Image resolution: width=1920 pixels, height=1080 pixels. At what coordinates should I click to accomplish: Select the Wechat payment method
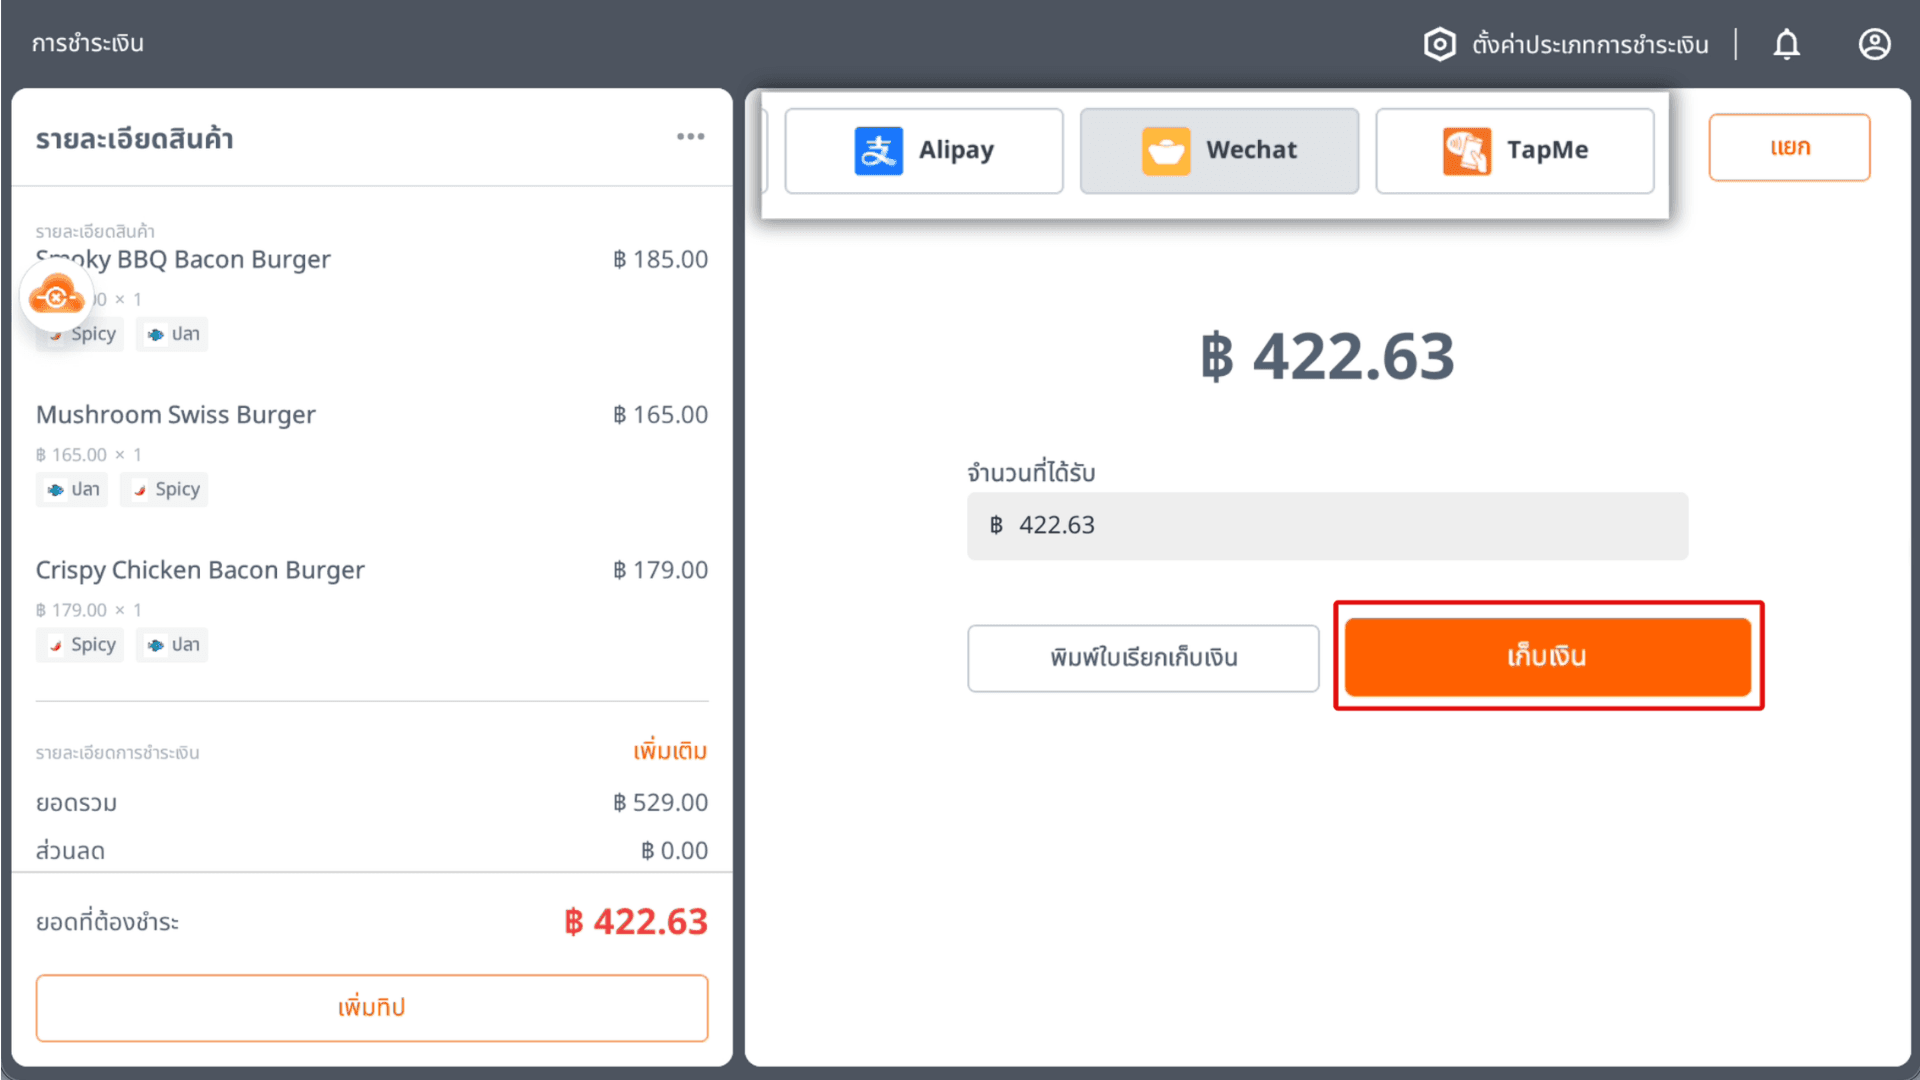[1219, 150]
